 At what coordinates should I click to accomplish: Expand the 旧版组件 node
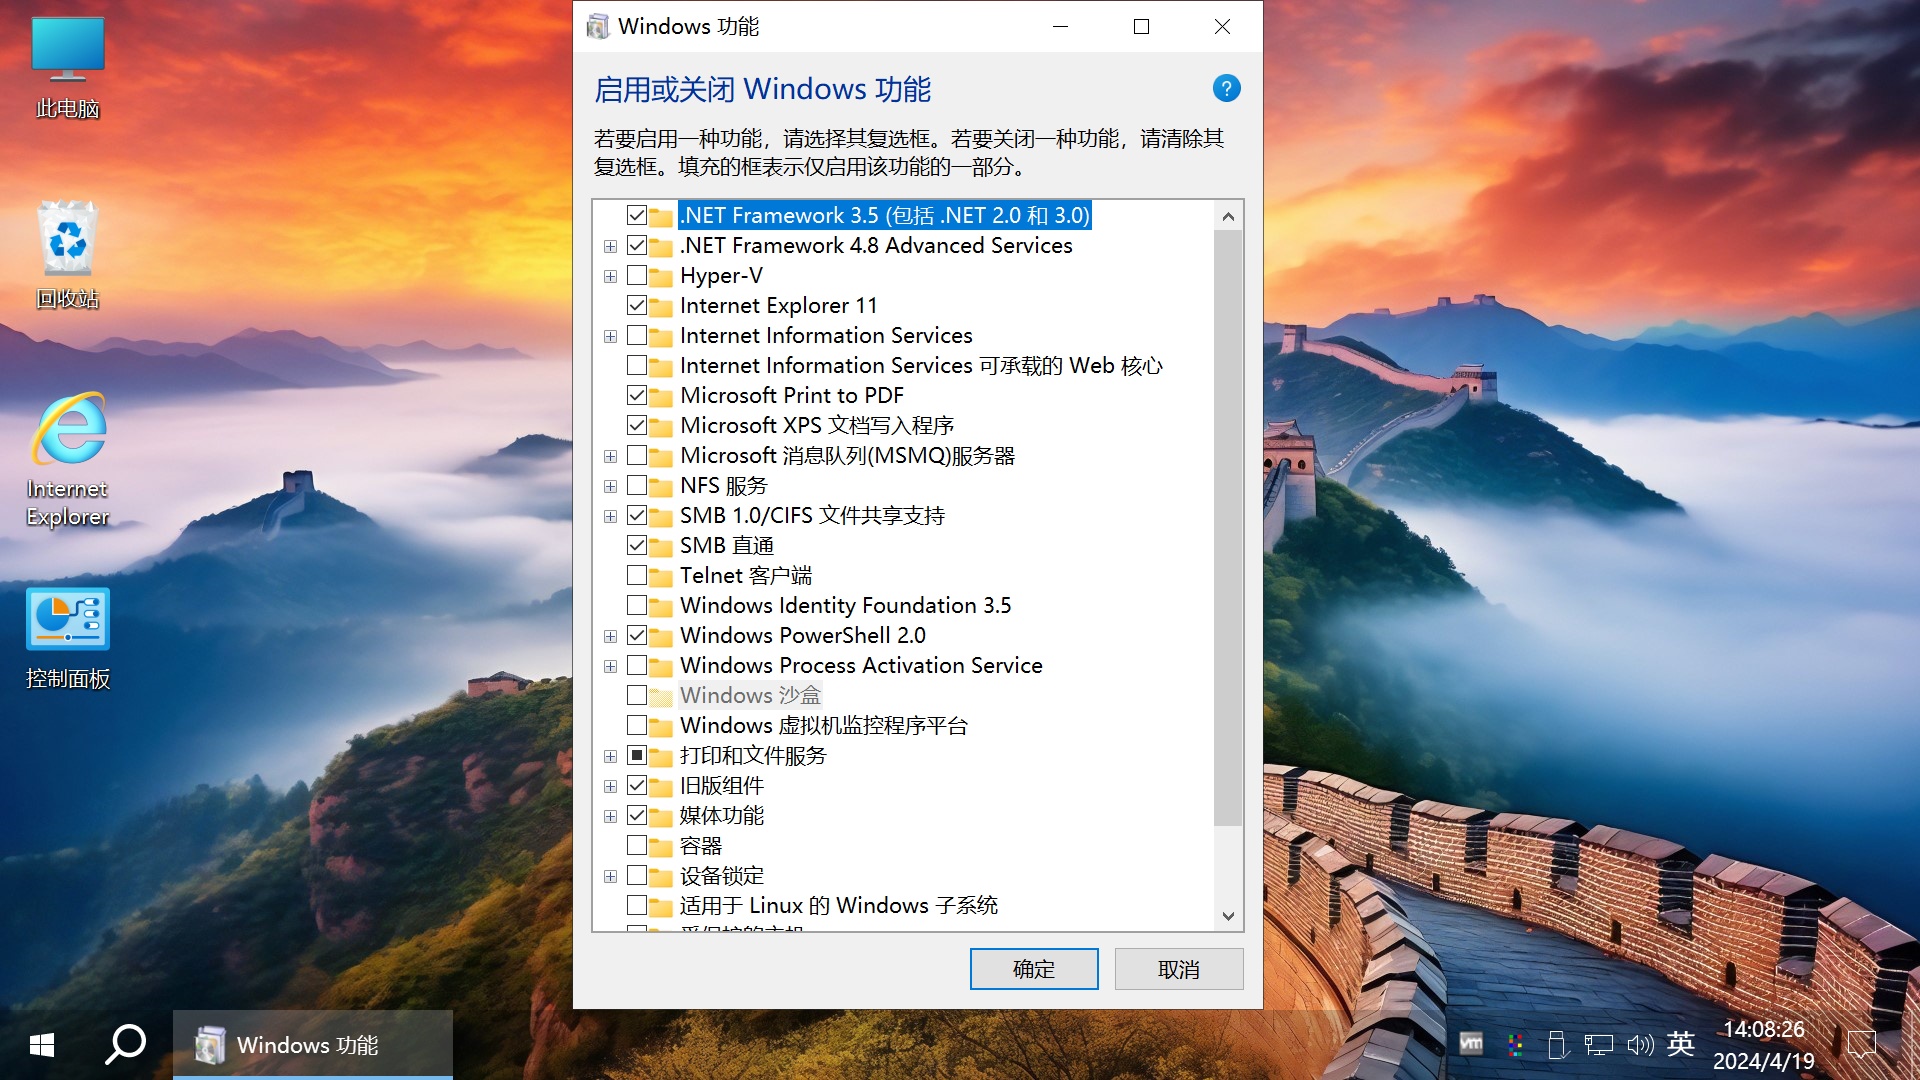tap(610, 786)
